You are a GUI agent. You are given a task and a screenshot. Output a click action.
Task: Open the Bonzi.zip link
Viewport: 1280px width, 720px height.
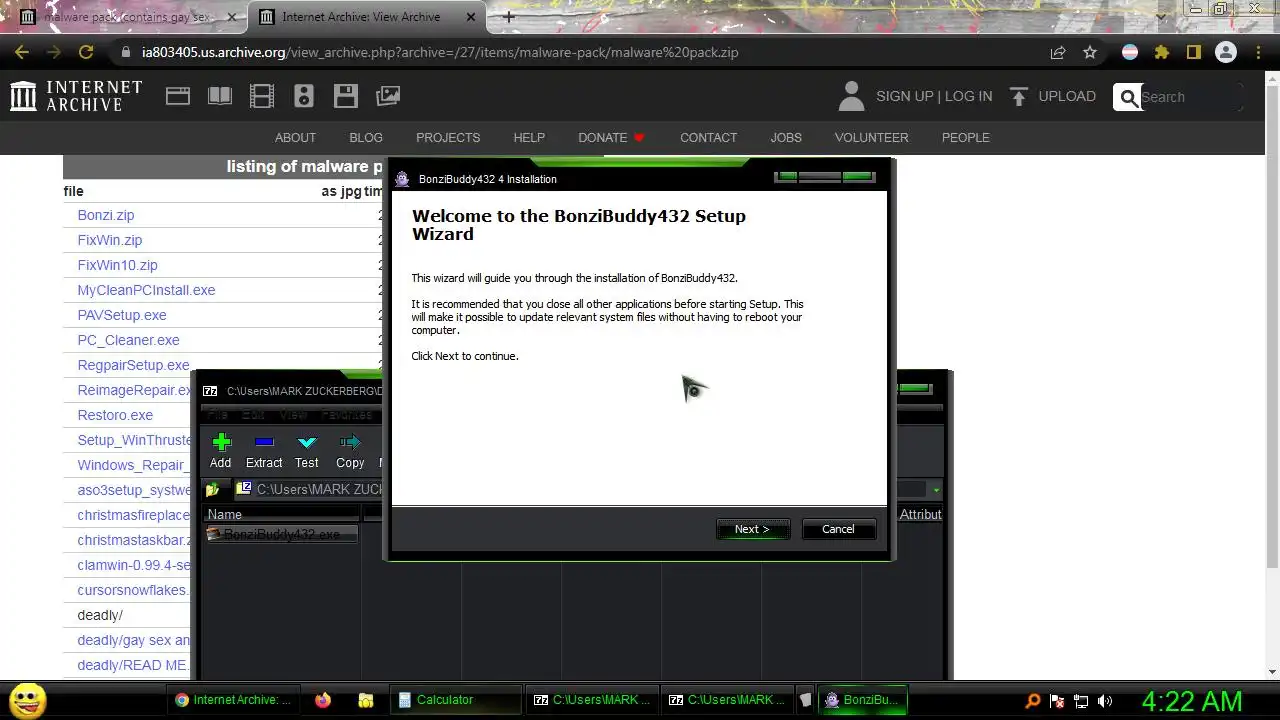[x=105, y=215]
